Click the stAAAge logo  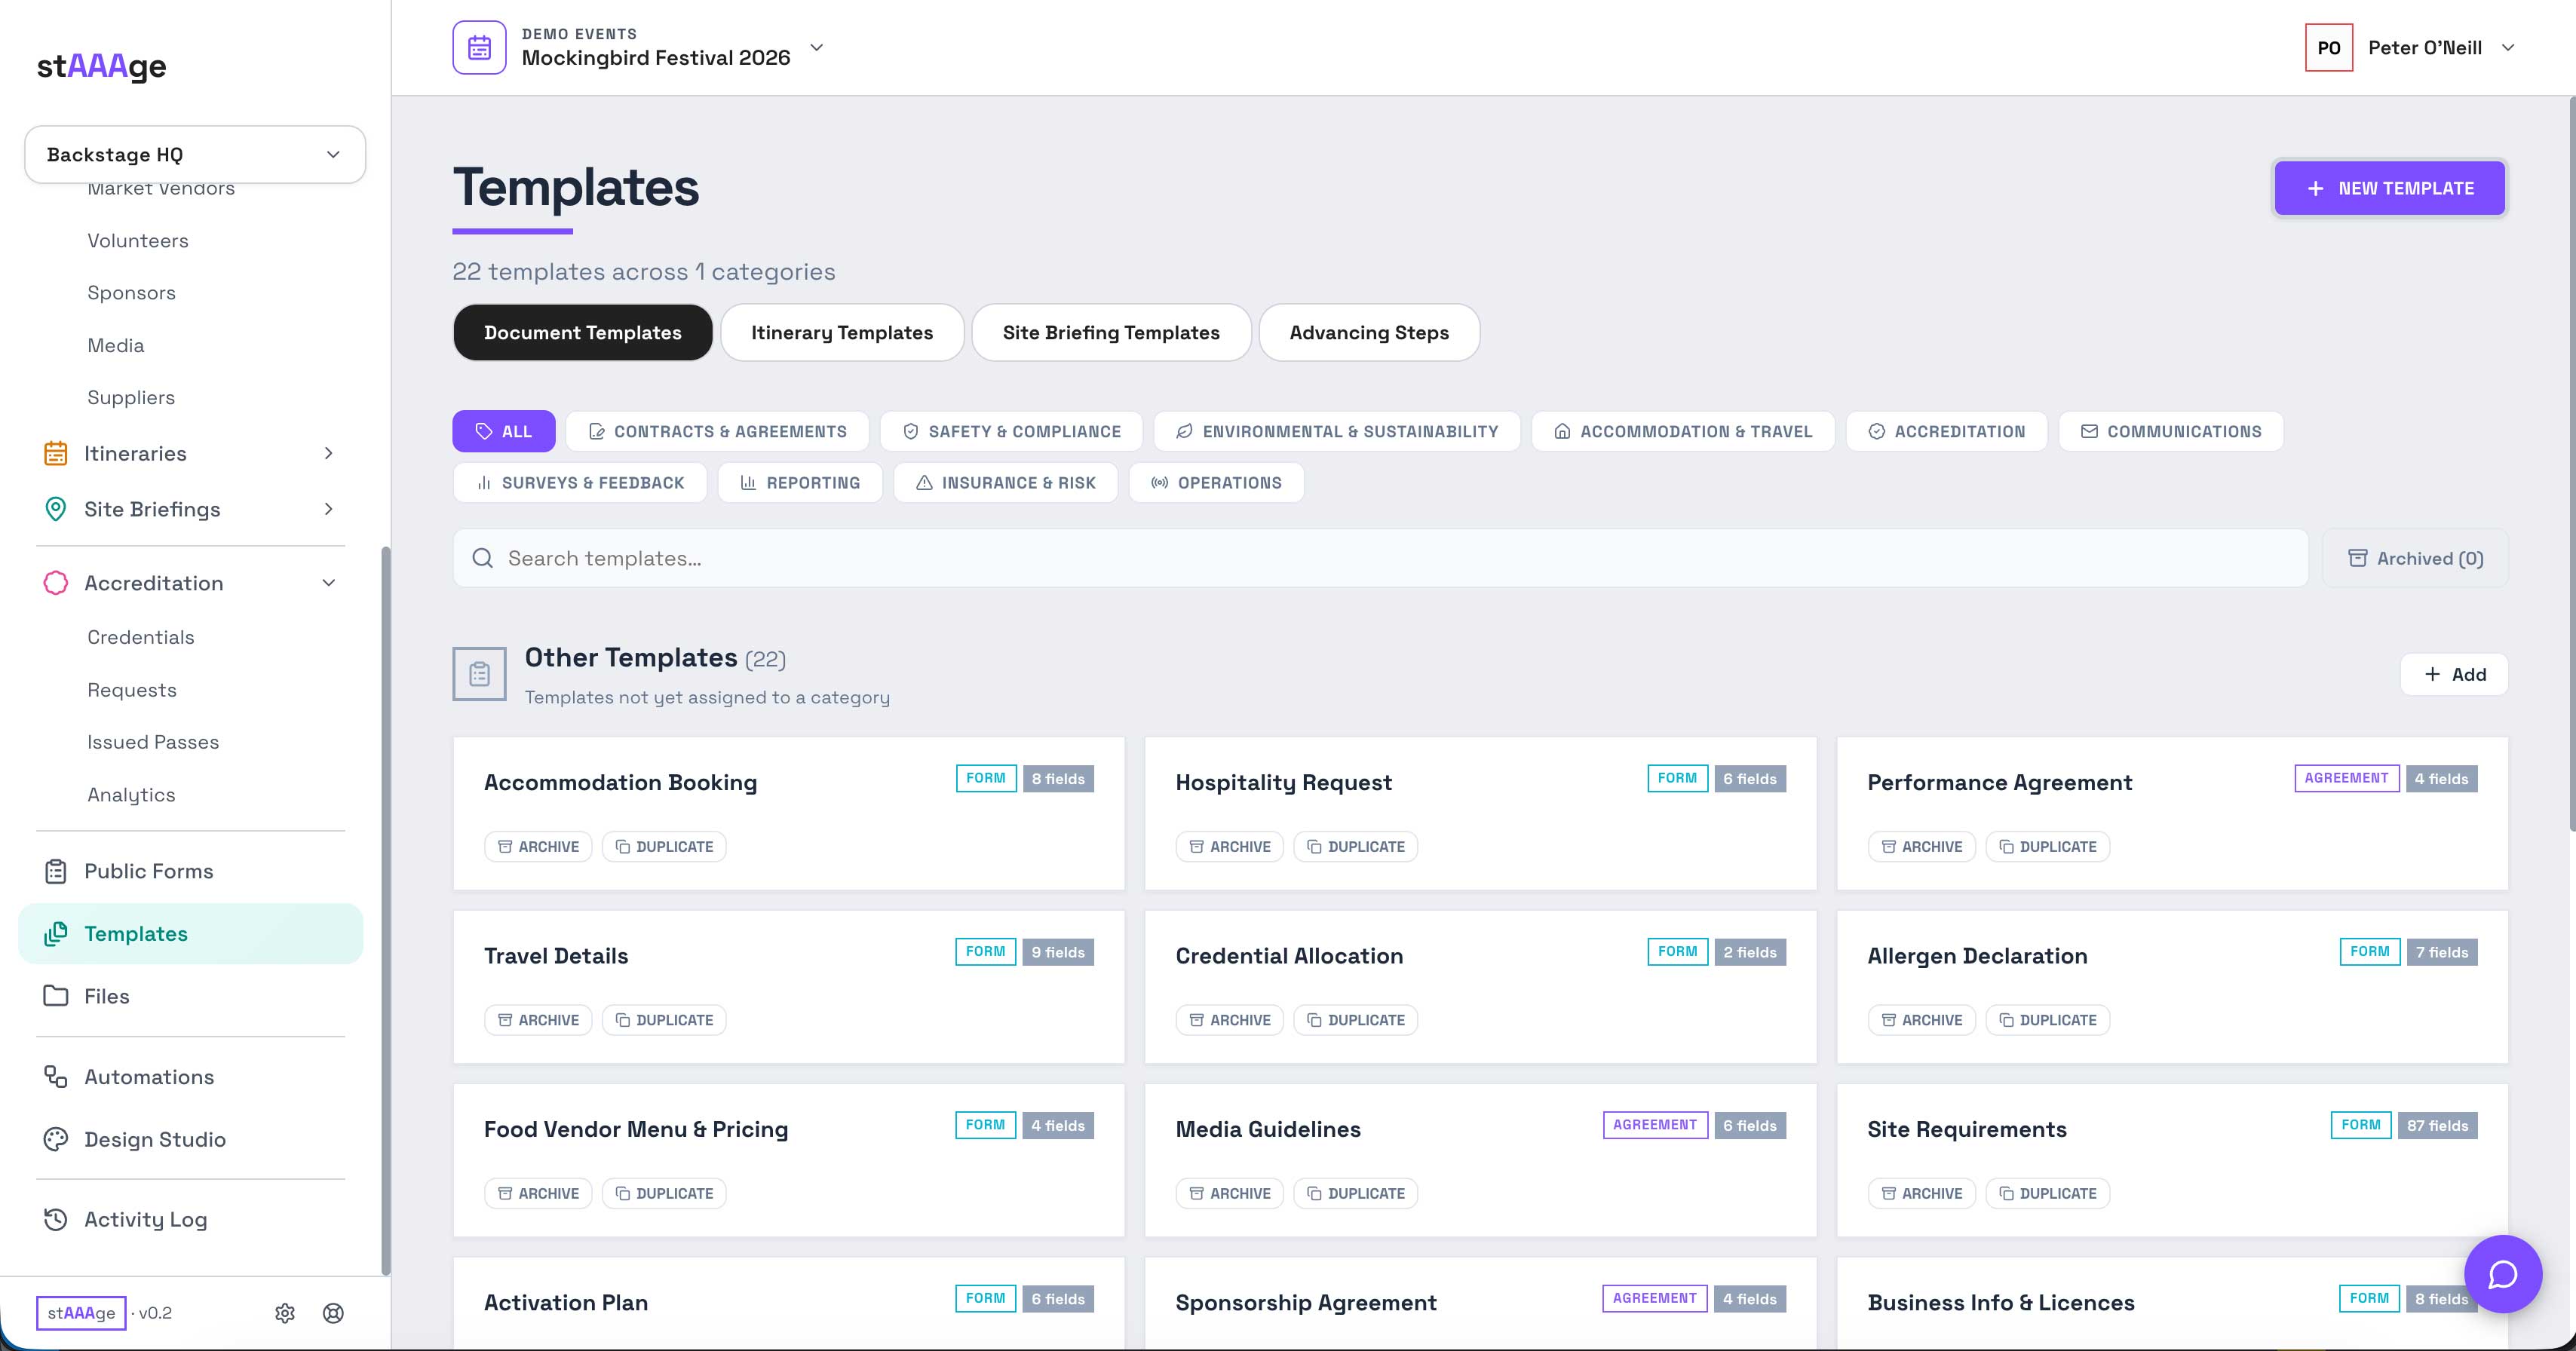(x=102, y=66)
